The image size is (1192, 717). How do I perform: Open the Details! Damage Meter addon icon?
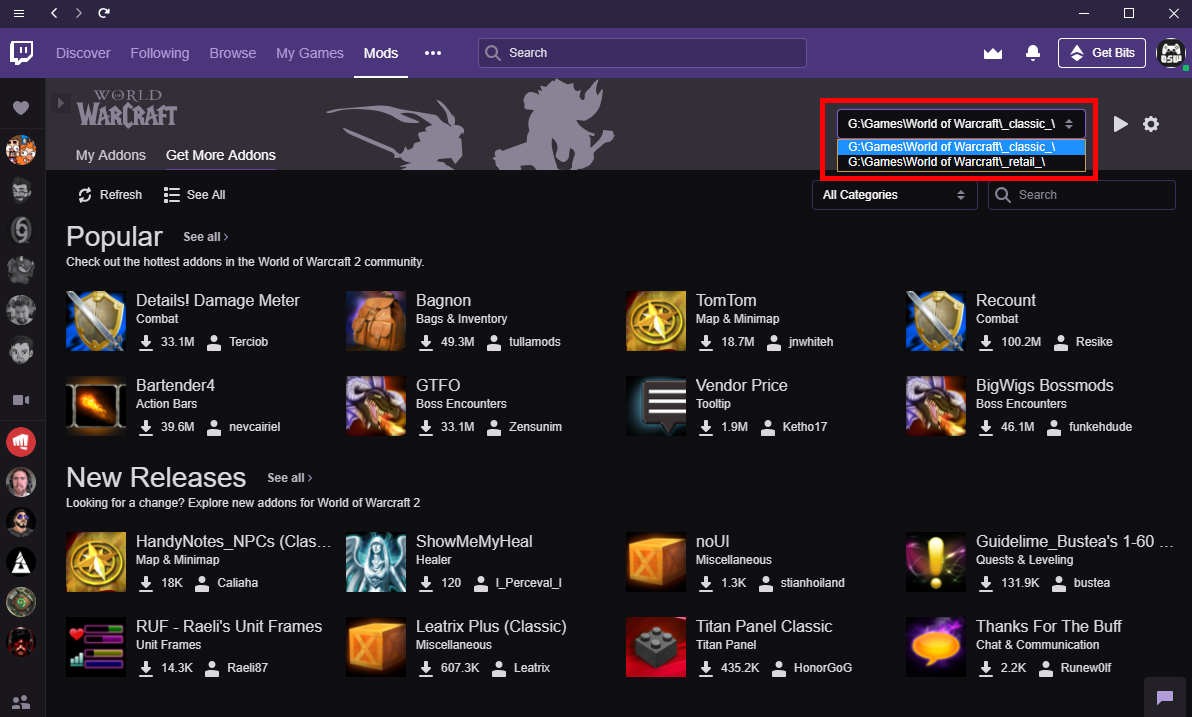tap(96, 321)
